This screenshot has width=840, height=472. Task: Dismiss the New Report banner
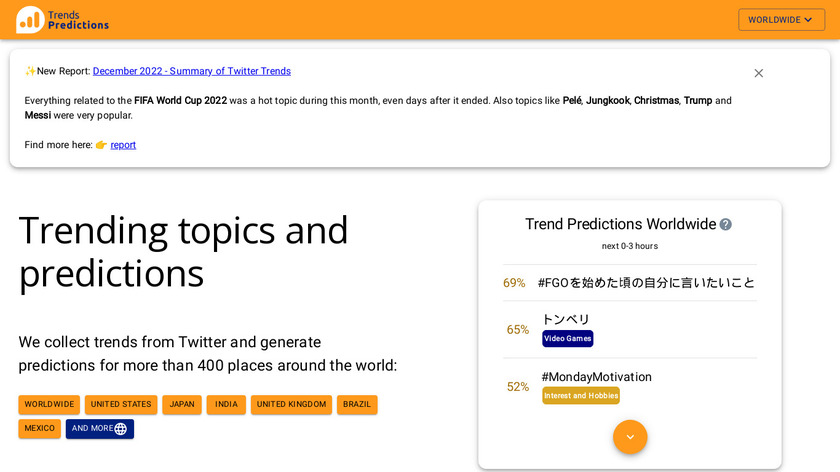758,73
